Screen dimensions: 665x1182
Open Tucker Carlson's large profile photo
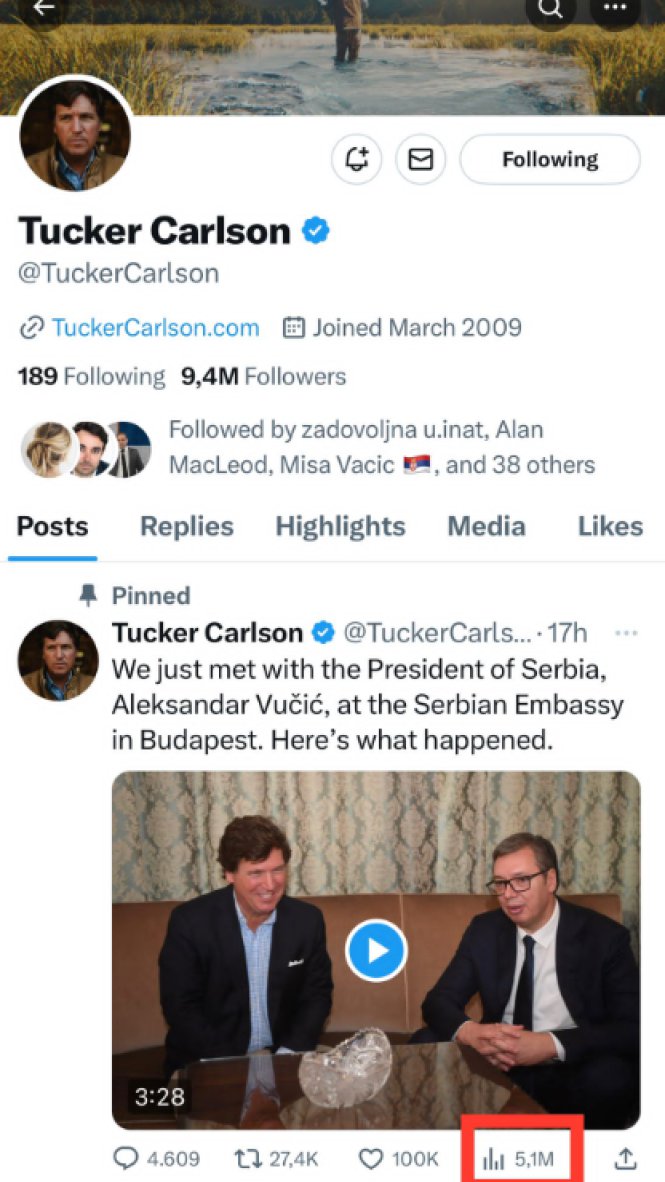tap(75, 134)
